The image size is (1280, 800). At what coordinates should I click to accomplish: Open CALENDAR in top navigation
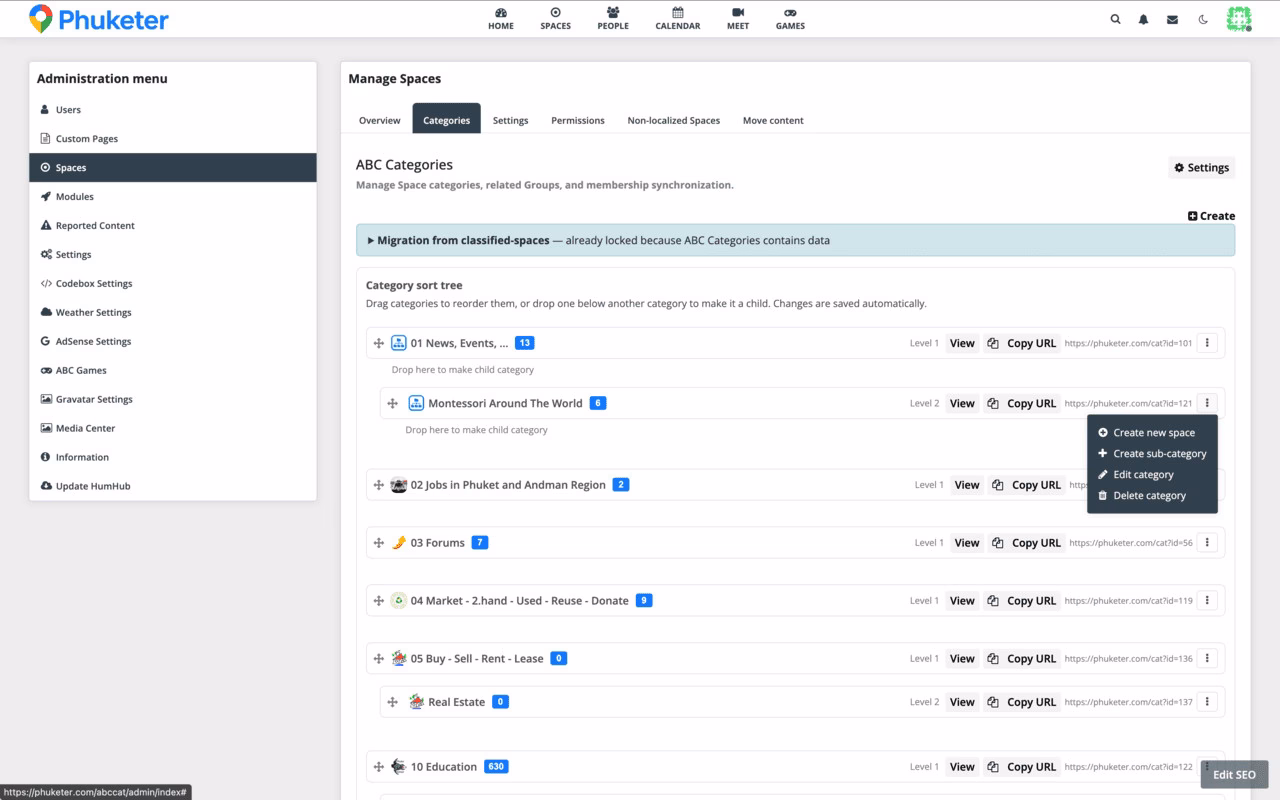coord(678,18)
